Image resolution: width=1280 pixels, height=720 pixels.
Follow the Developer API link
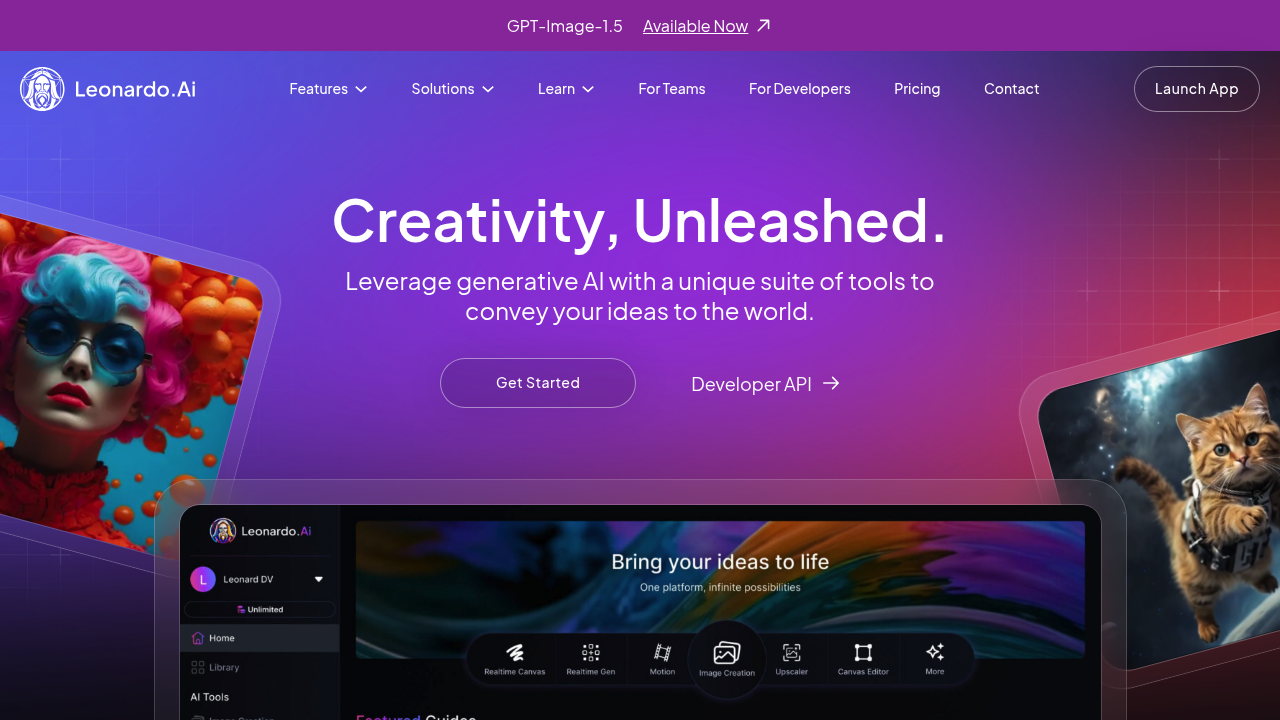(x=765, y=384)
